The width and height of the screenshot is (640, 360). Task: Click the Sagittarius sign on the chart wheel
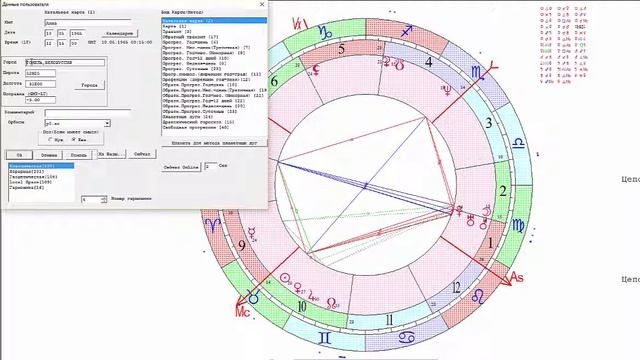coord(407,30)
